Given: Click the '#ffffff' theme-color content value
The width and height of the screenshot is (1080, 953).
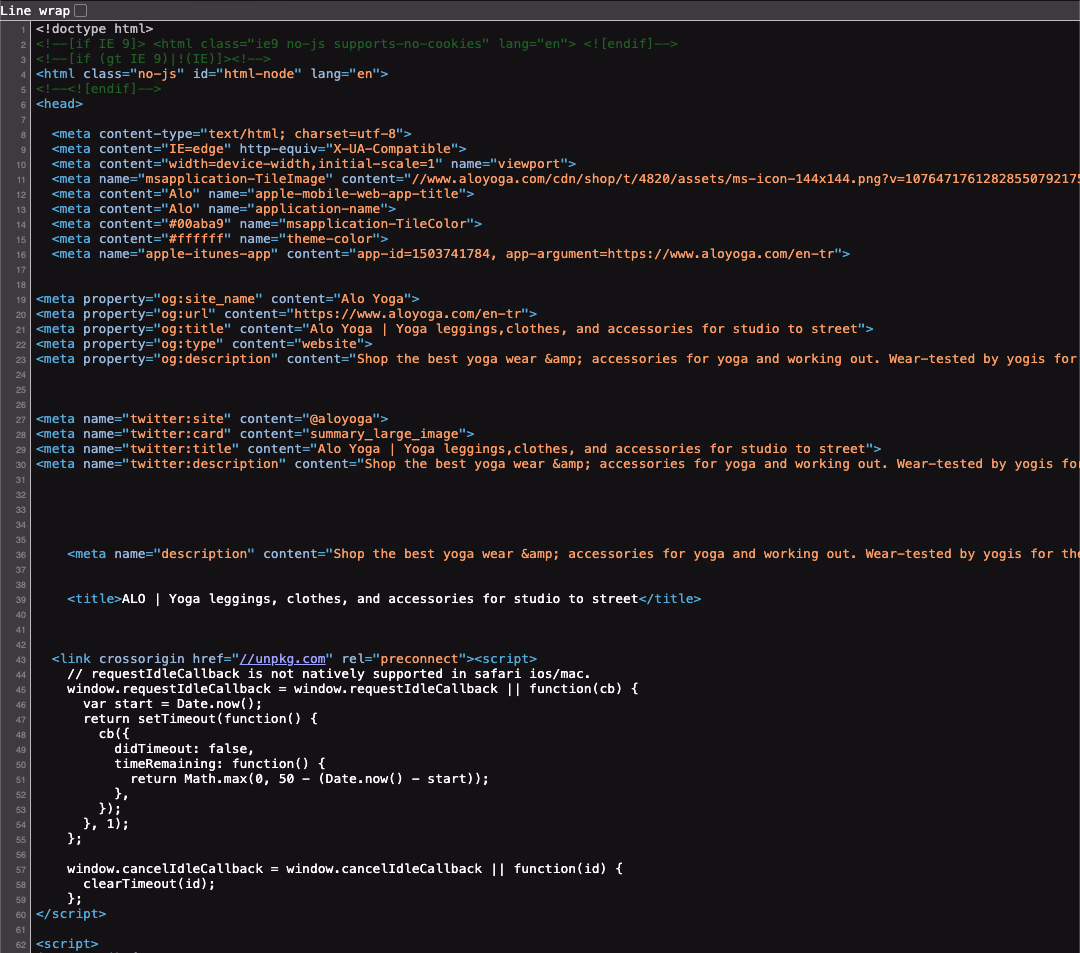Looking at the screenshot, I should pyautogui.click(x=196, y=239).
